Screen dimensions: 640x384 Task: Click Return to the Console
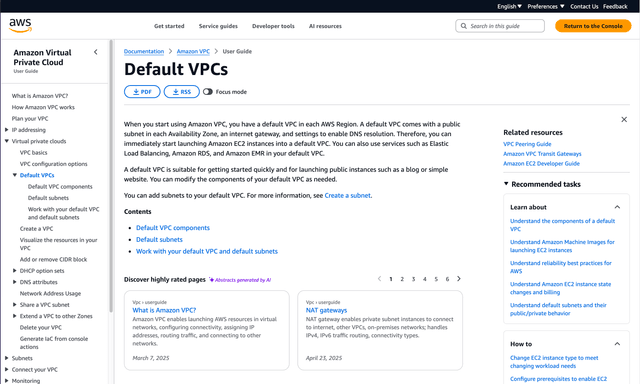(593, 26)
